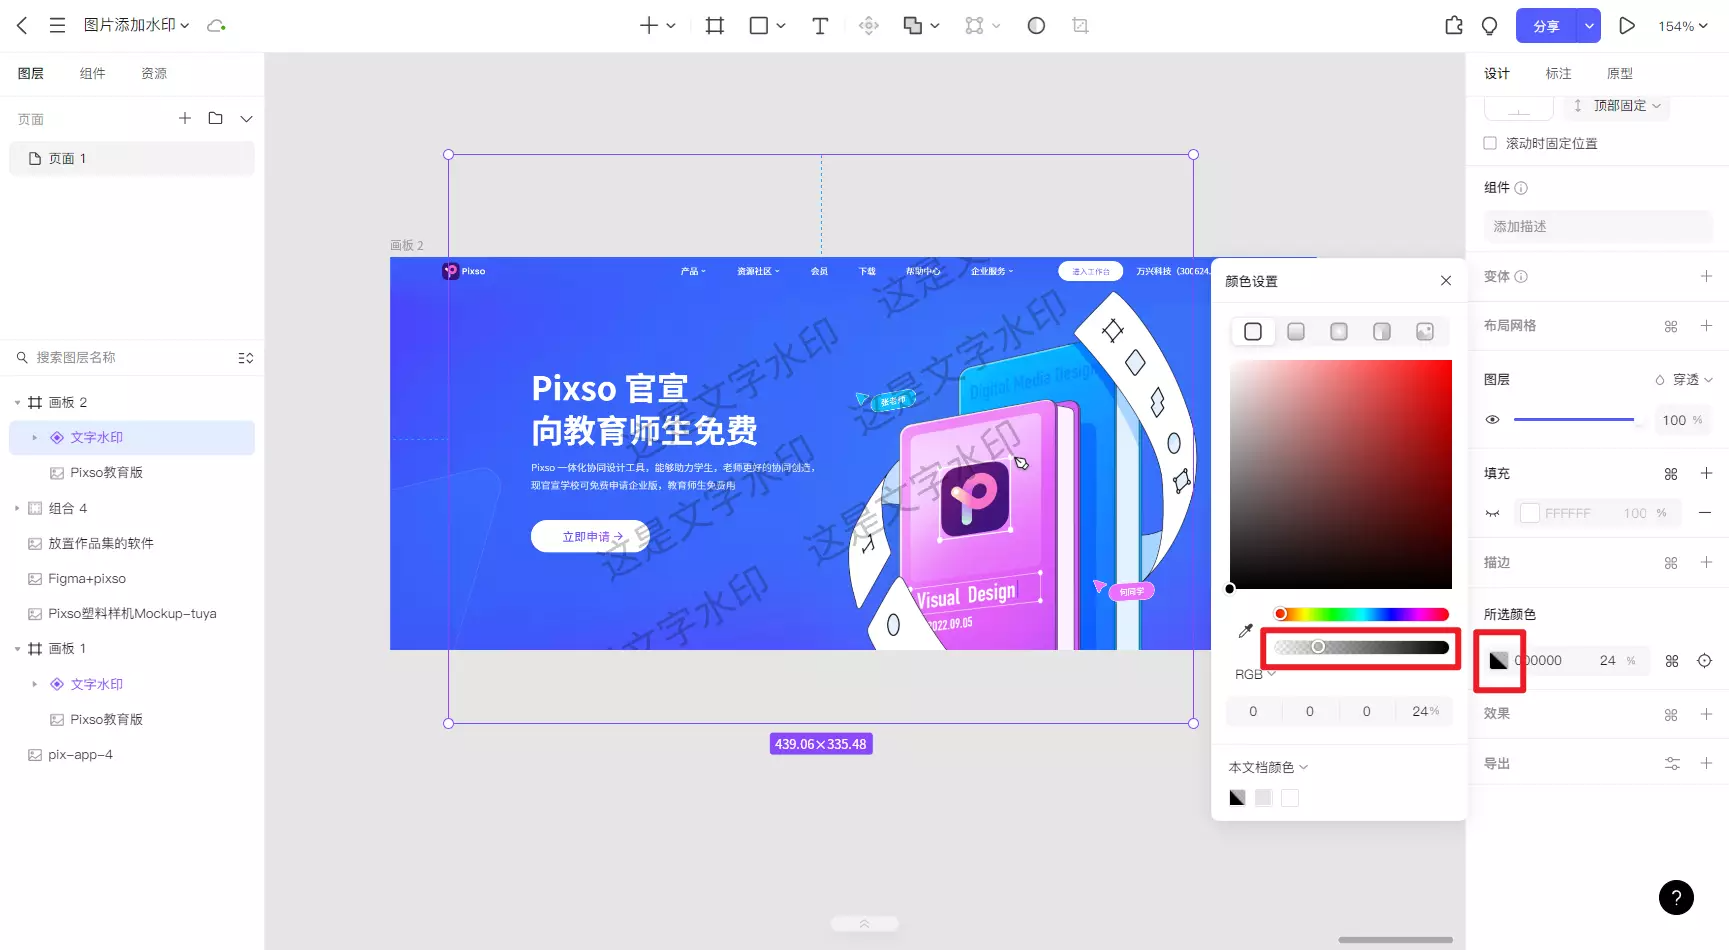Start prototype preview with play icon
The width and height of the screenshot is (1729, 950).
click(1627, 26)
